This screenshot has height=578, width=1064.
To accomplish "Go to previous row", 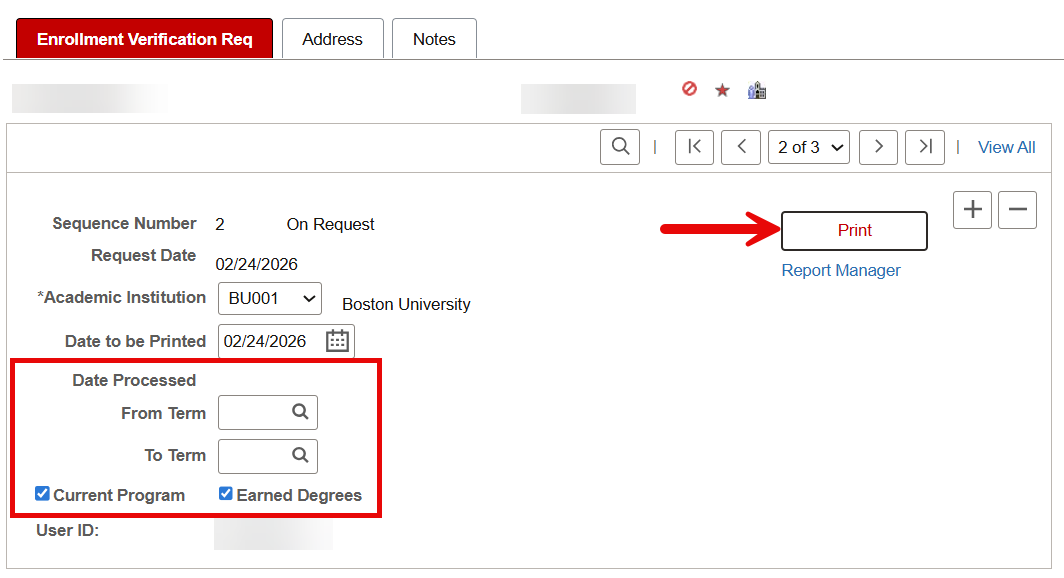I will [741, 147].
